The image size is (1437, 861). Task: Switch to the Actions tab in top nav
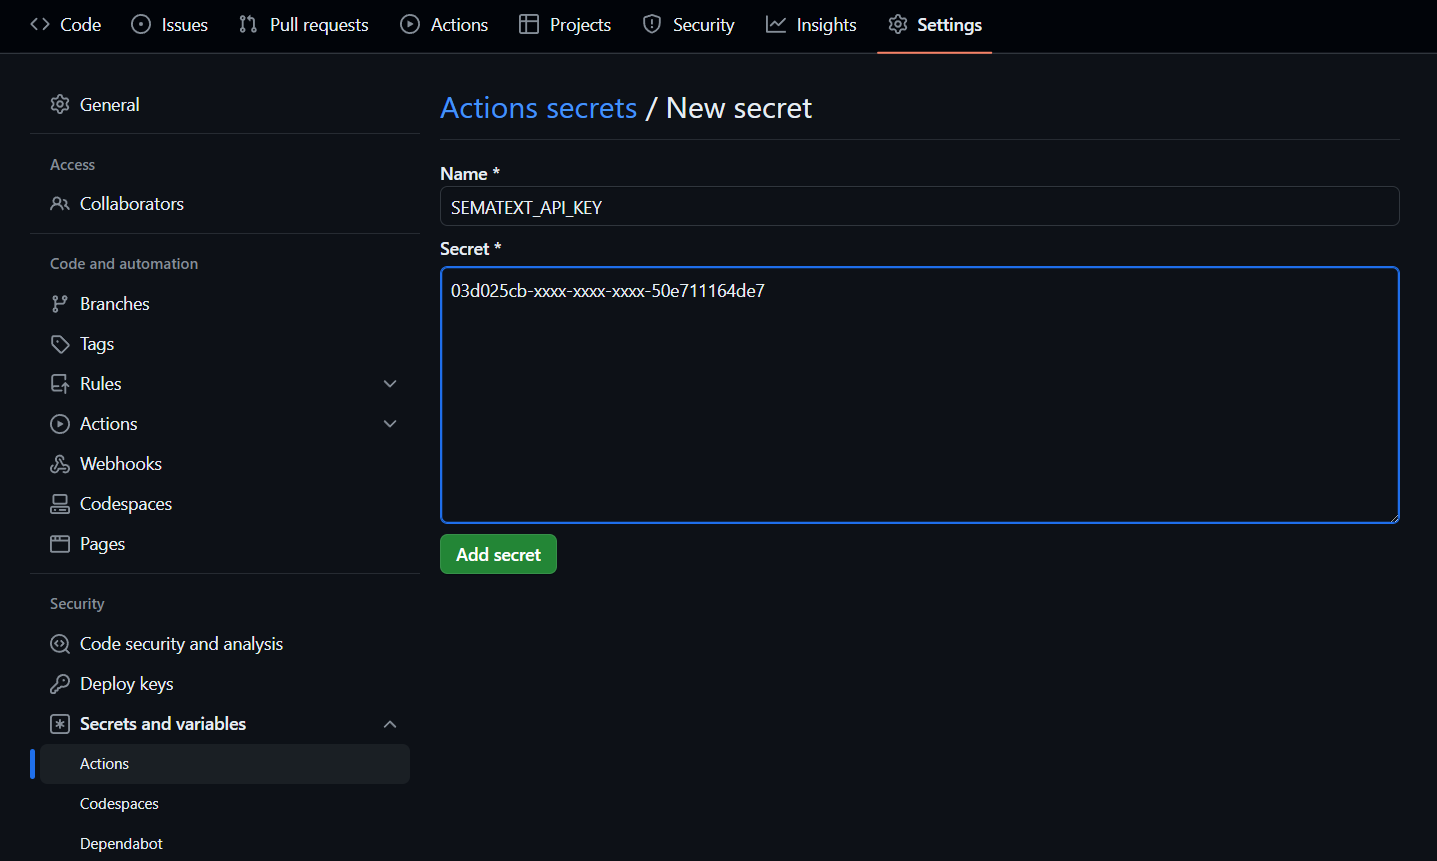pyautogui.click(x=444, y=24)
